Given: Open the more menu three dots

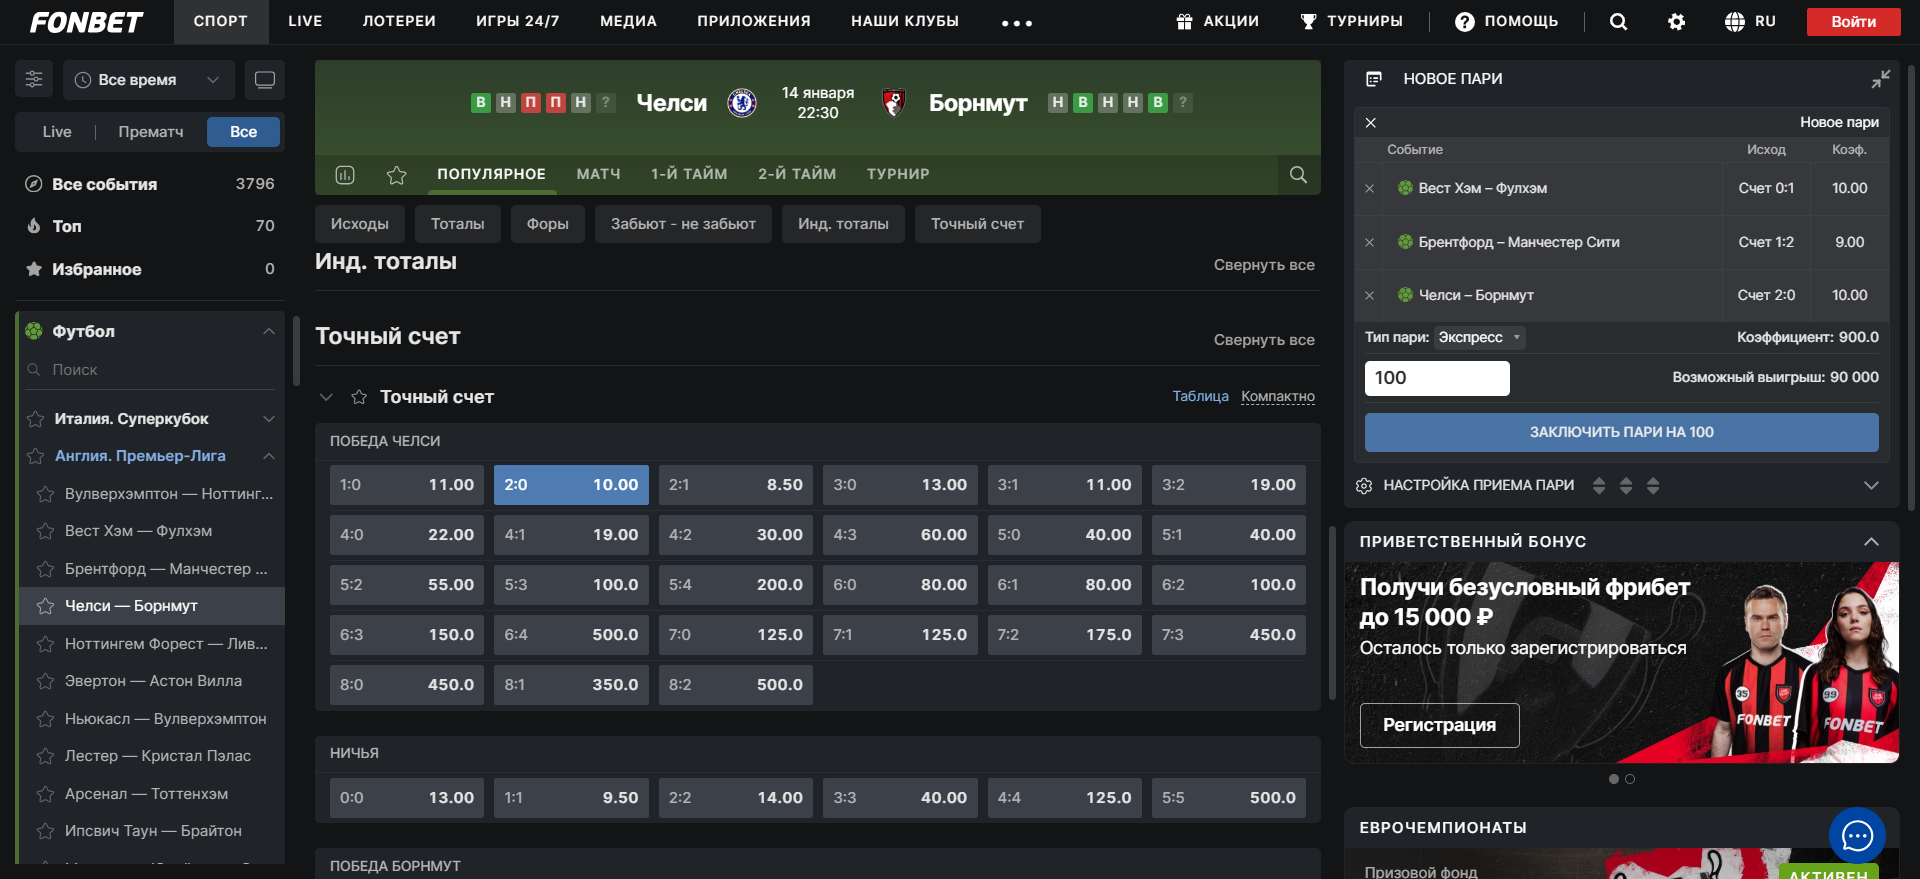Looking at the screenshot, I should tap(1017, 23).
